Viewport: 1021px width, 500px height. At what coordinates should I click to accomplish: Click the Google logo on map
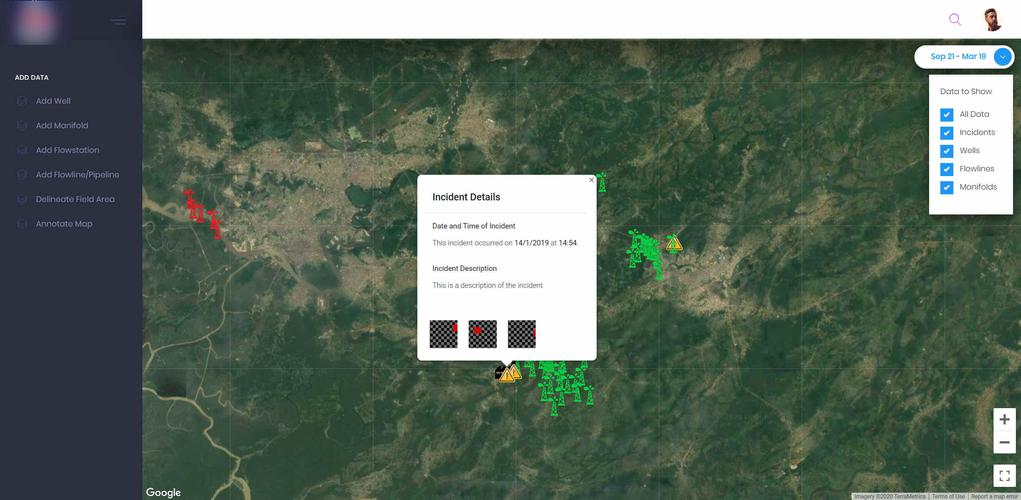[x=163, y=493]
